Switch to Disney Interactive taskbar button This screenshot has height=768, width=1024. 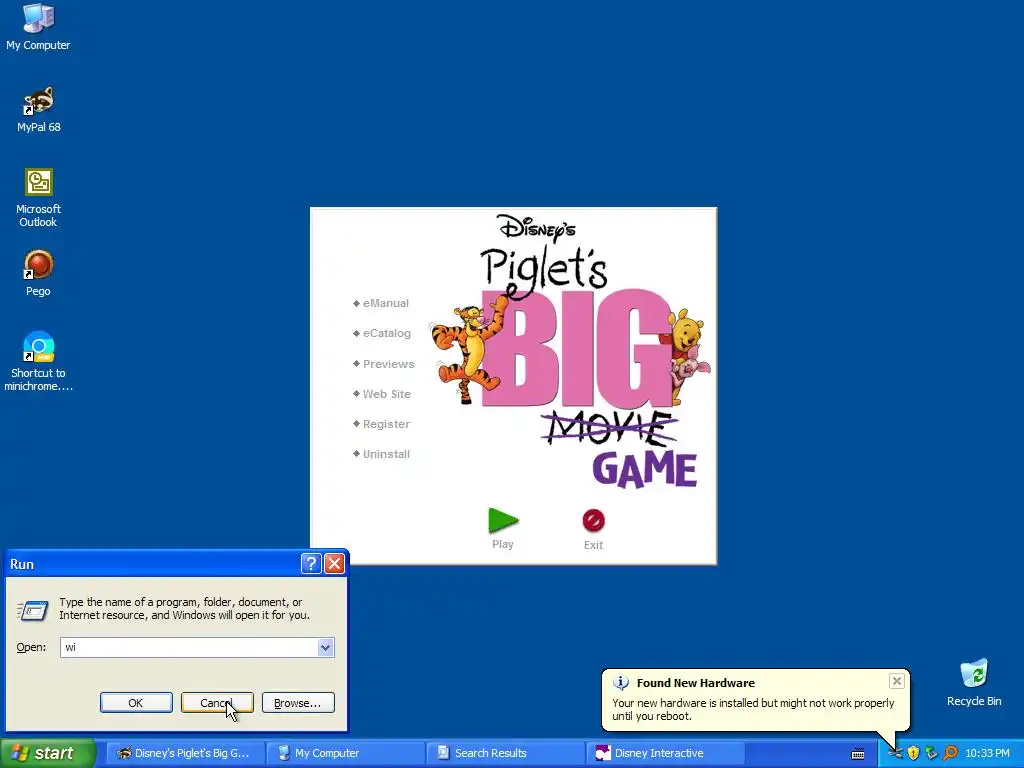[665, 753]
